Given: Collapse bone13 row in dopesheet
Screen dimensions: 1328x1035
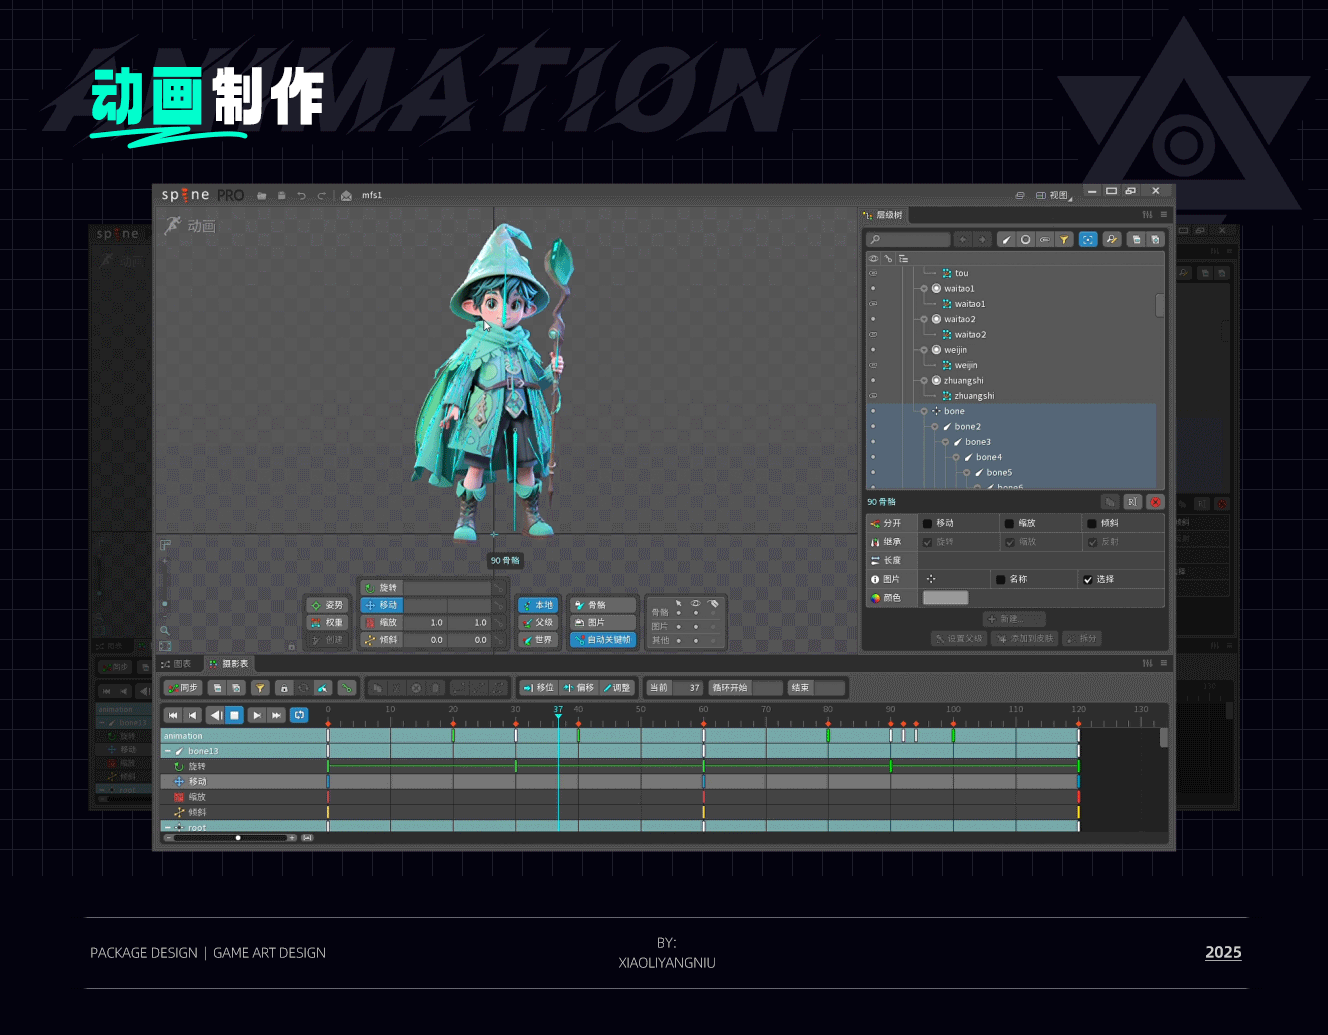Looking at the screenshot, I should (x=167, y=751).
